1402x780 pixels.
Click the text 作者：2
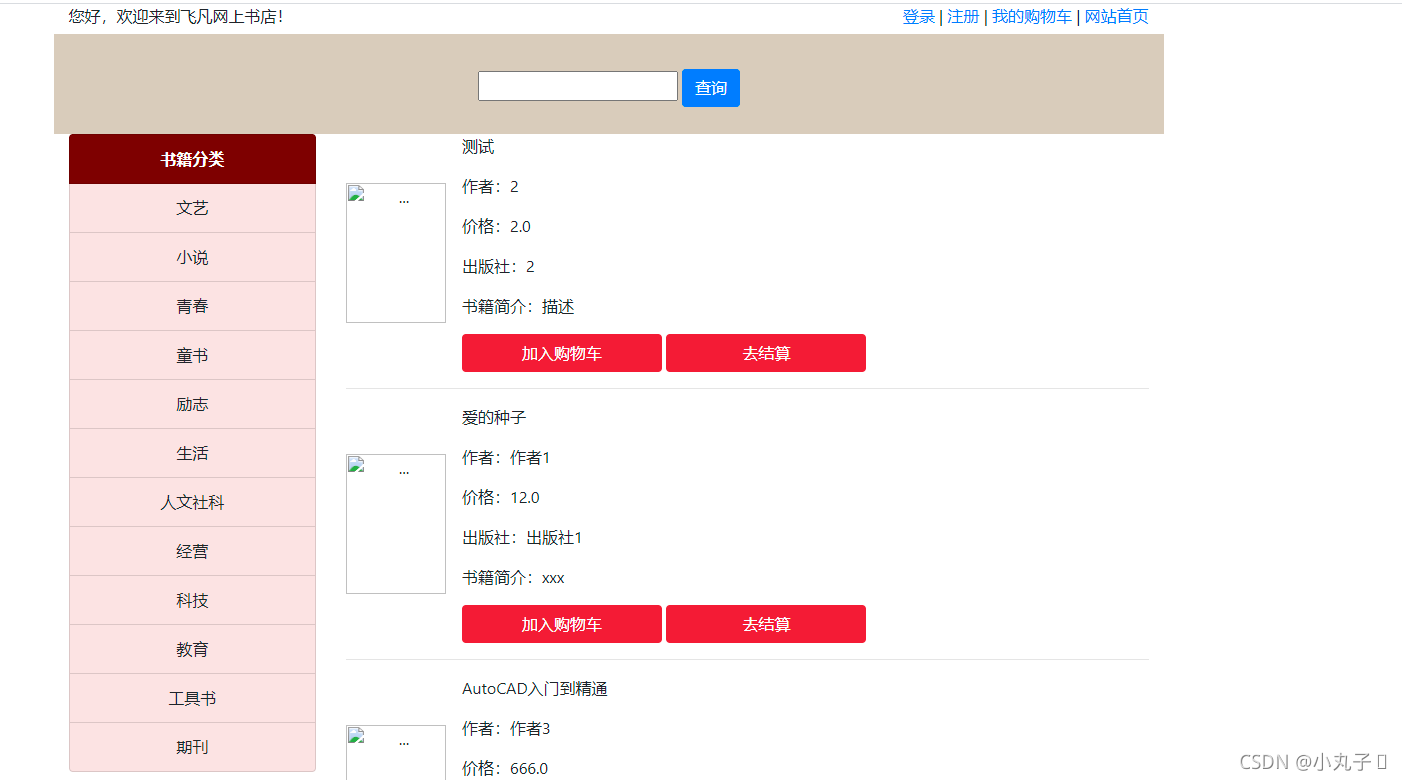click(490, 187)
